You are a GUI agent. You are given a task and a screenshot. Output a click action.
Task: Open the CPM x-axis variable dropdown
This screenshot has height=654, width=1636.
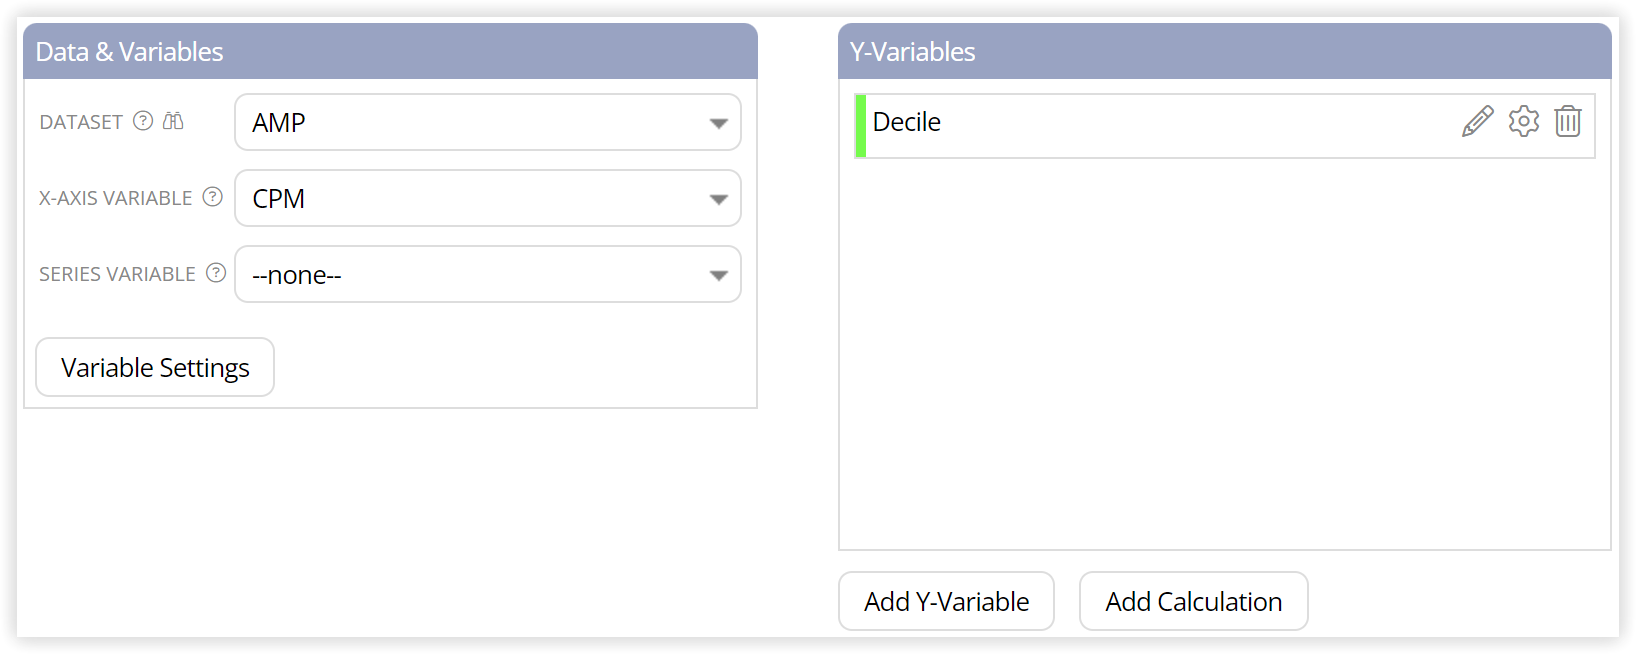pos(488,198)
